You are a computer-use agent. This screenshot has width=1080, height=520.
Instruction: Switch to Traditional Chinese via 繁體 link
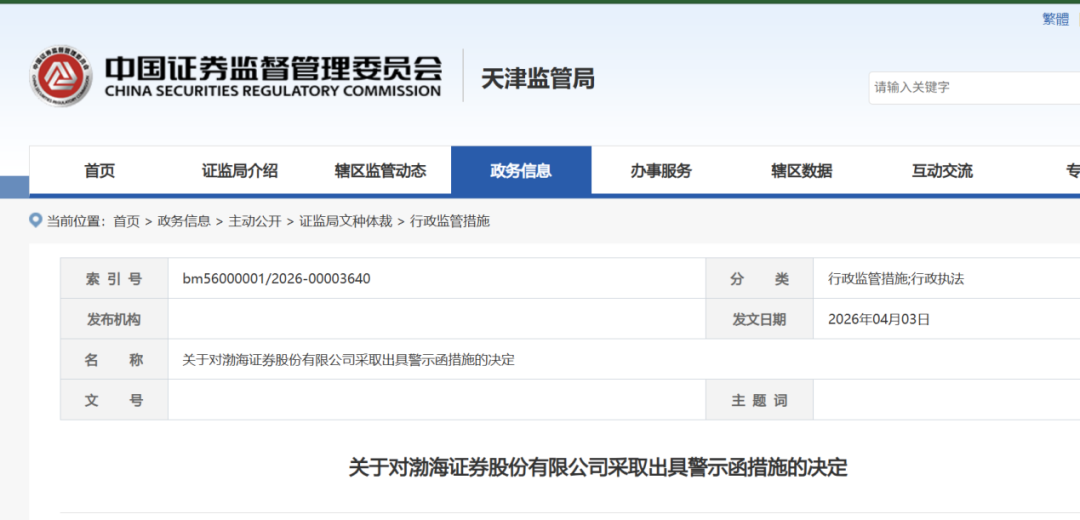point(1055,19)
